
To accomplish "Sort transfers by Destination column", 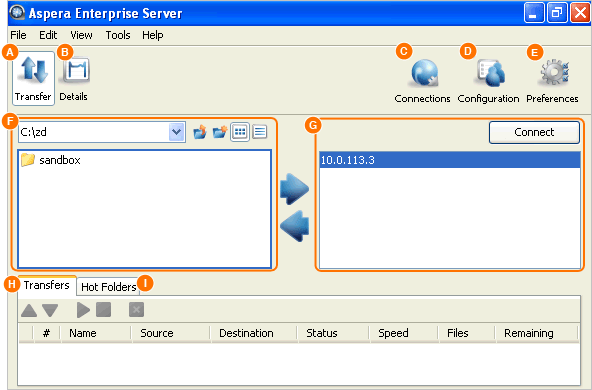I will [x=254, y=333].
